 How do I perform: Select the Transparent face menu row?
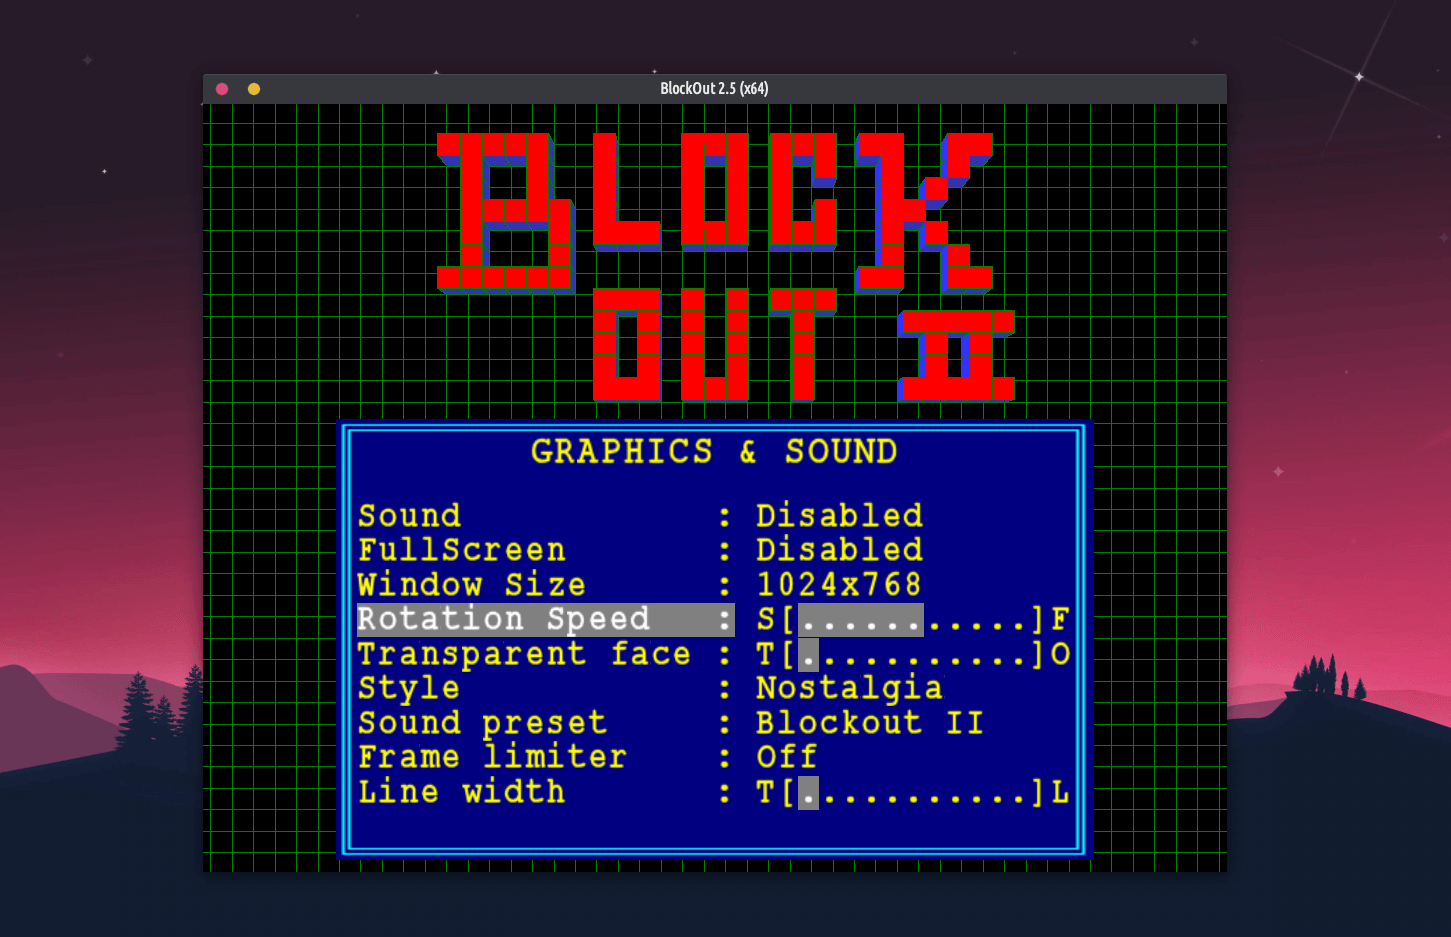[x=714, y=654]
